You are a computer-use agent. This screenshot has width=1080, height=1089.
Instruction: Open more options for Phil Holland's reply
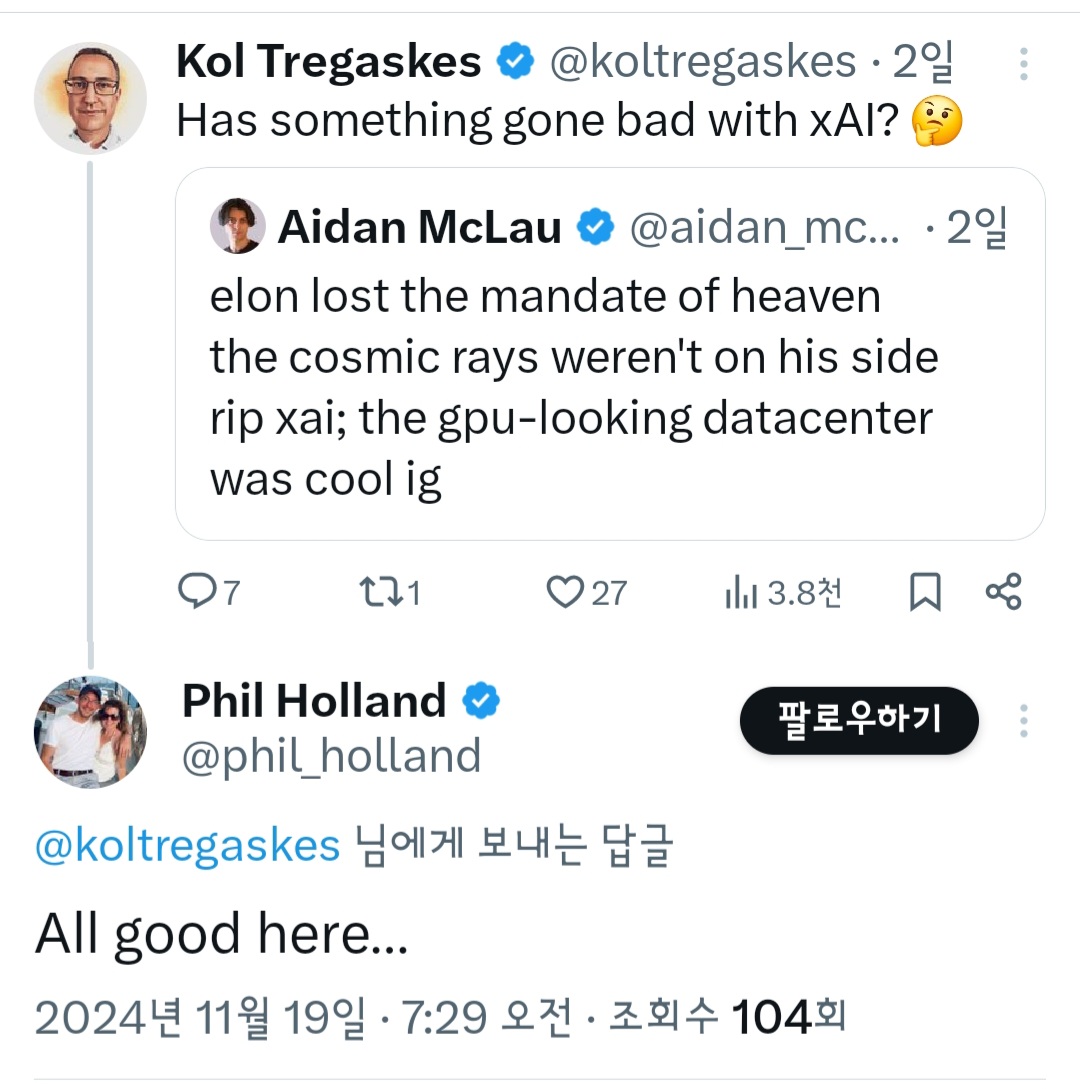tap(1023, 721)
